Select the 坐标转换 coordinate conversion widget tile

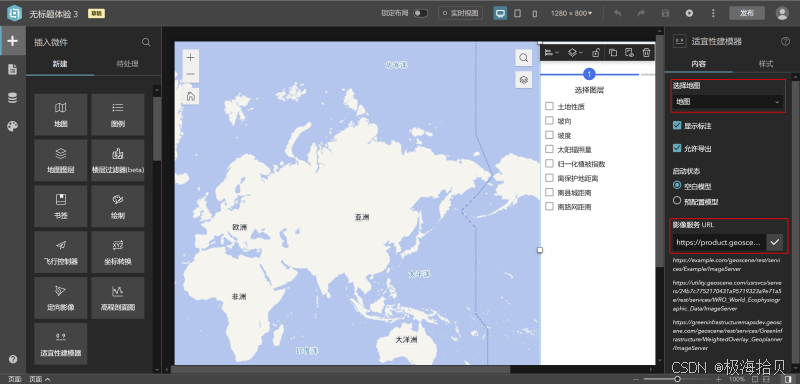click(118, 252)
